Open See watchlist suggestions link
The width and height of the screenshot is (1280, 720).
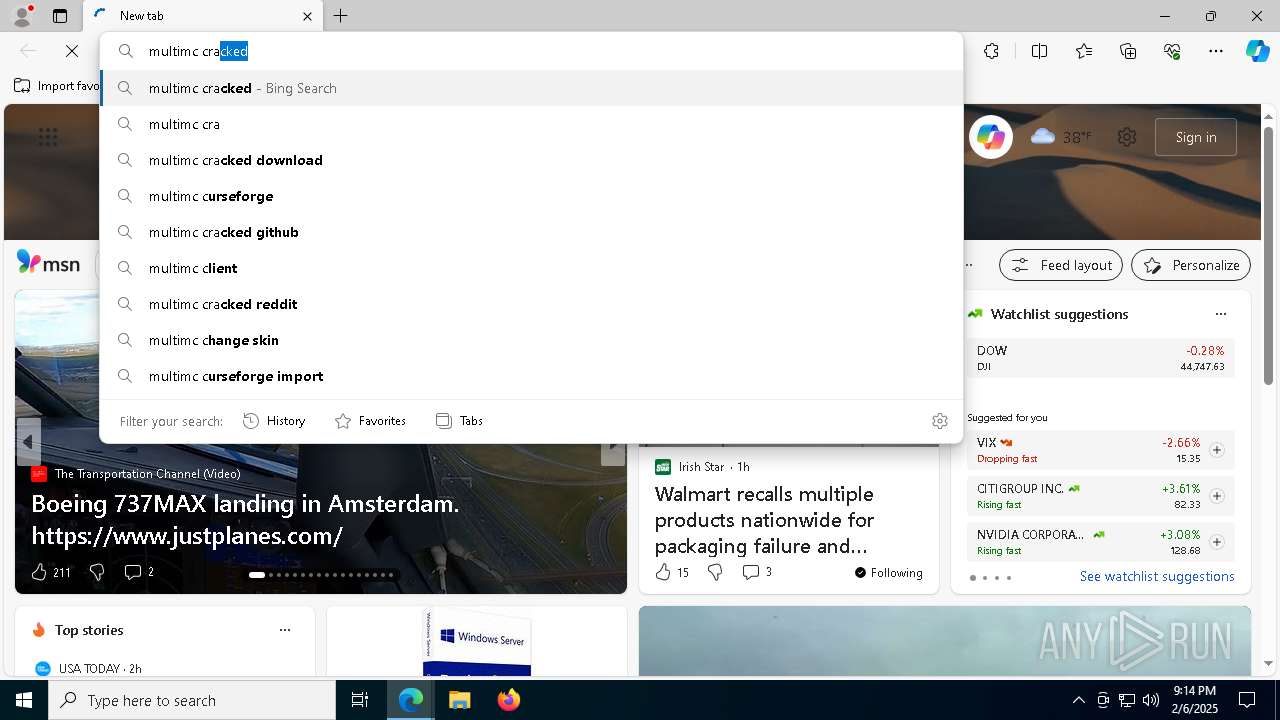1157,576
